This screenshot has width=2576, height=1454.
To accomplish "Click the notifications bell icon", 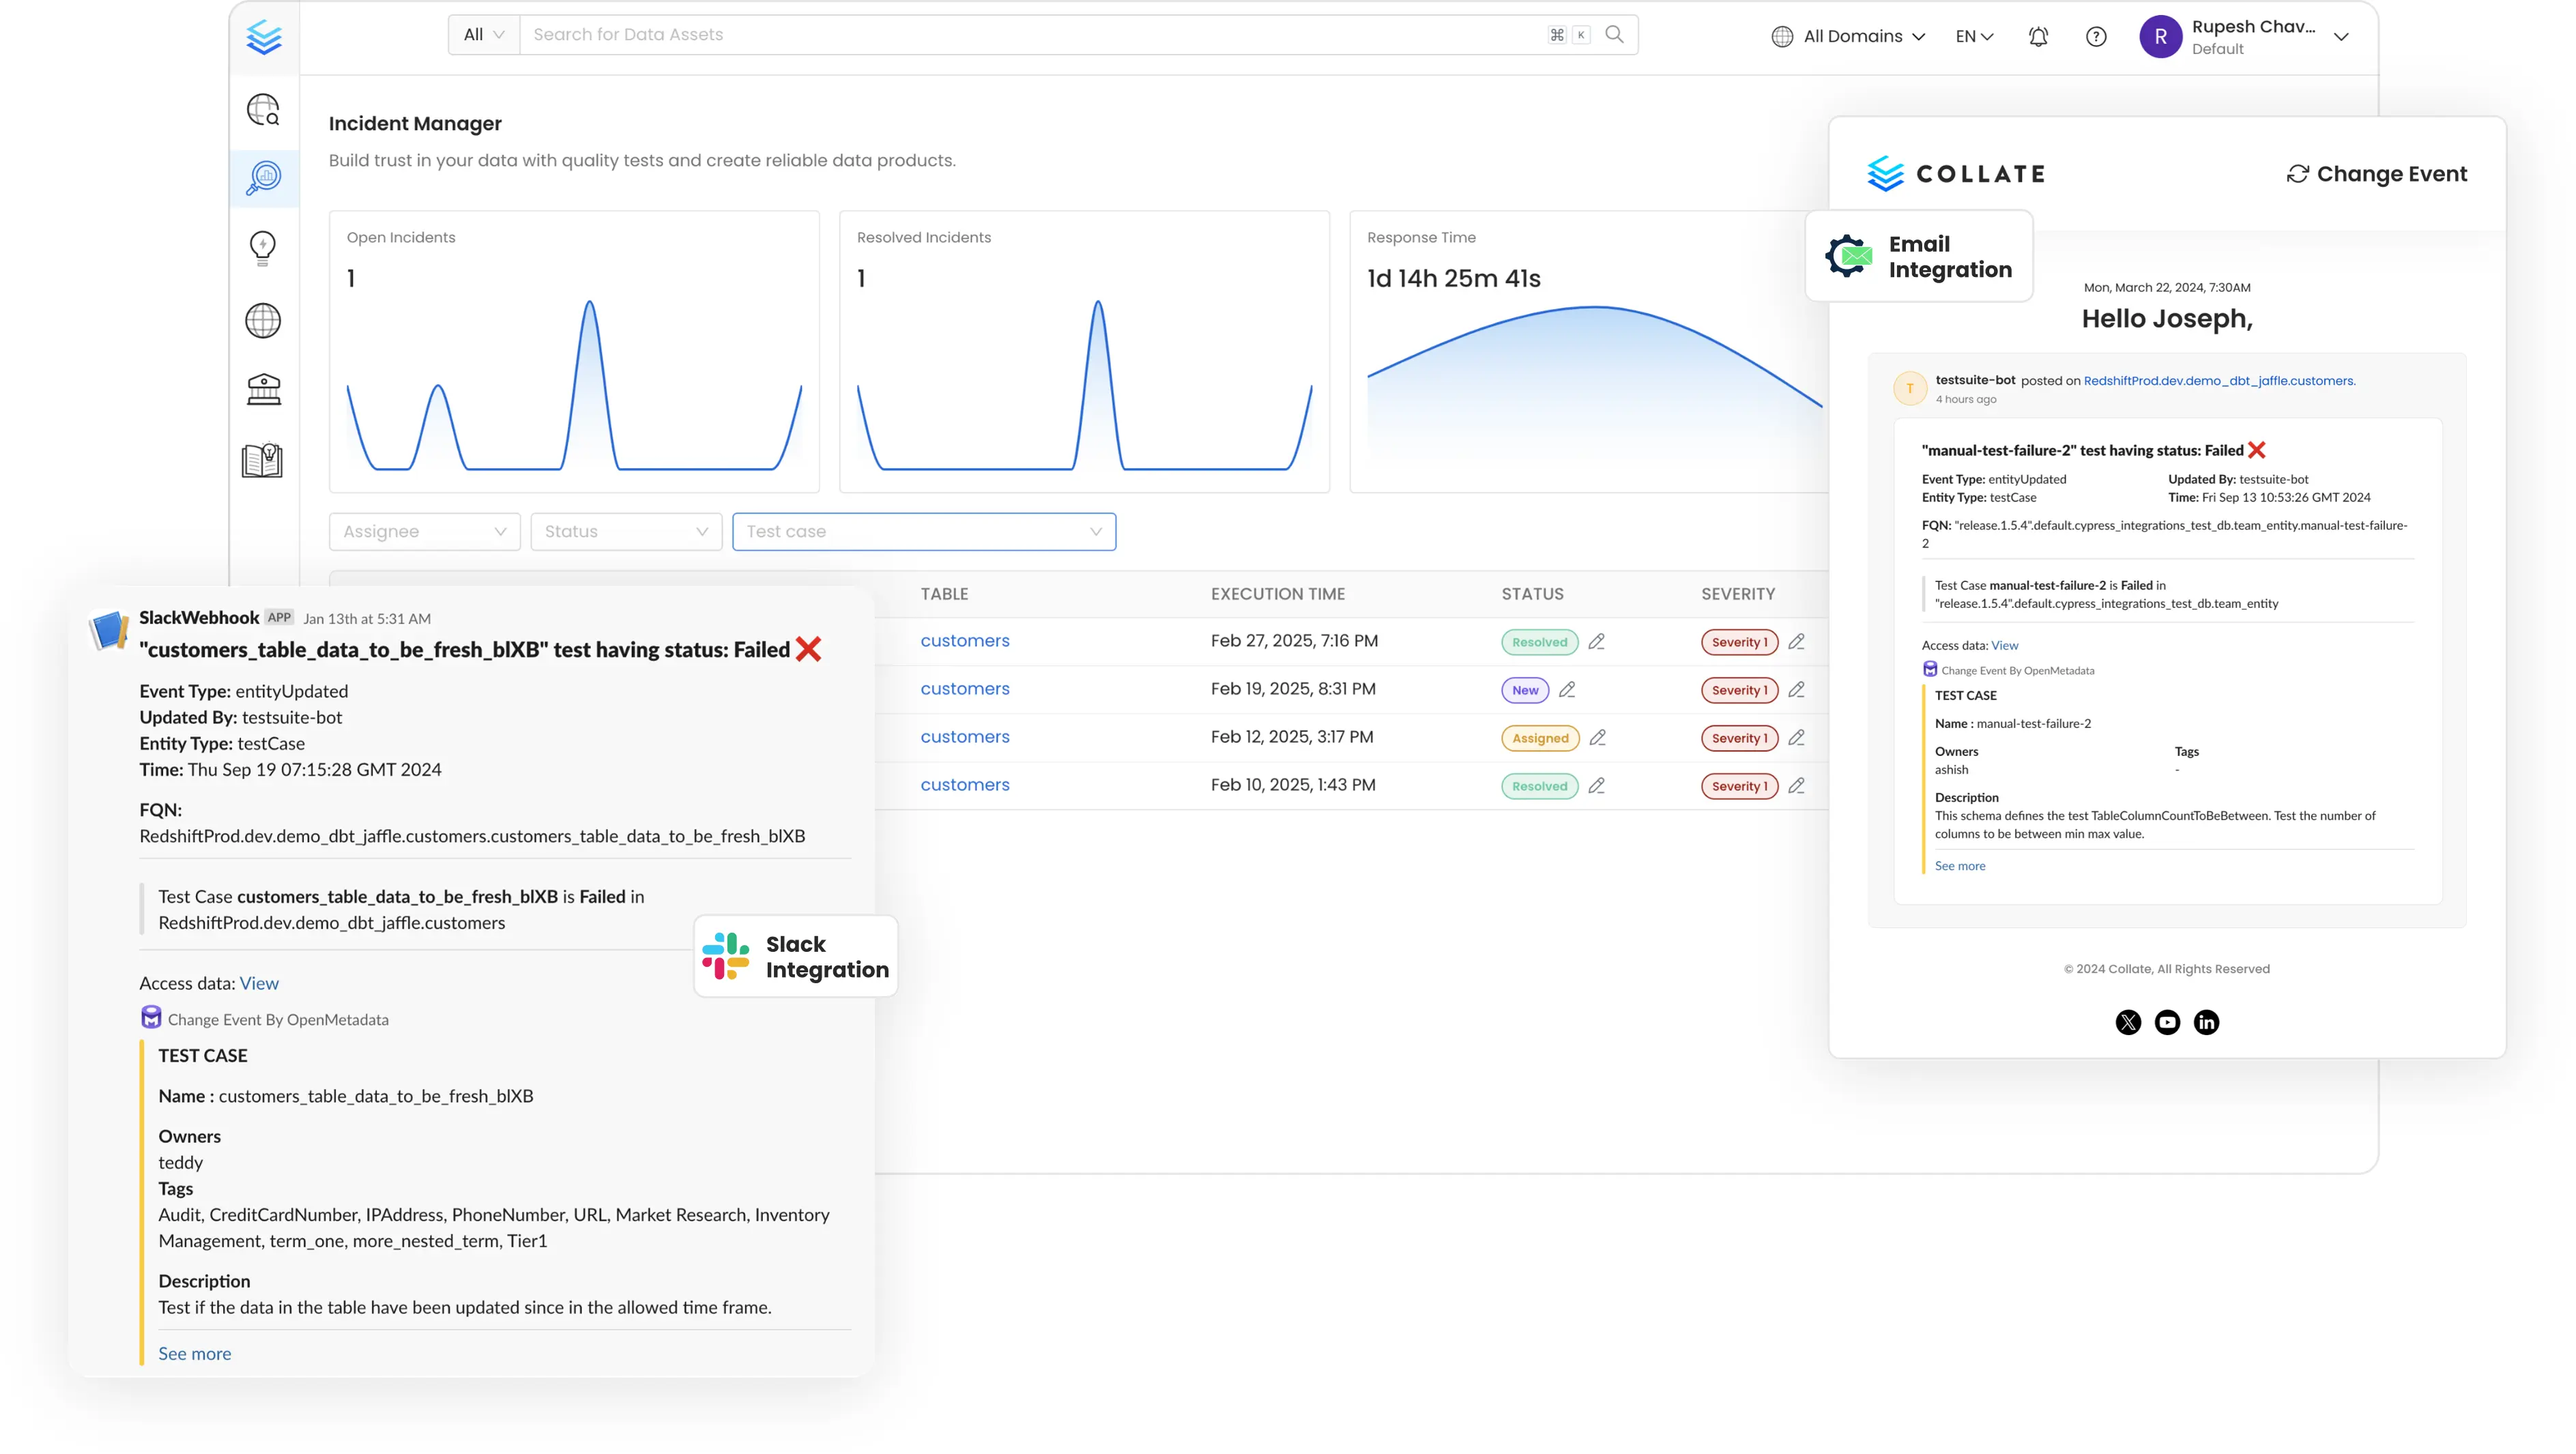I will click(2038, 37).
